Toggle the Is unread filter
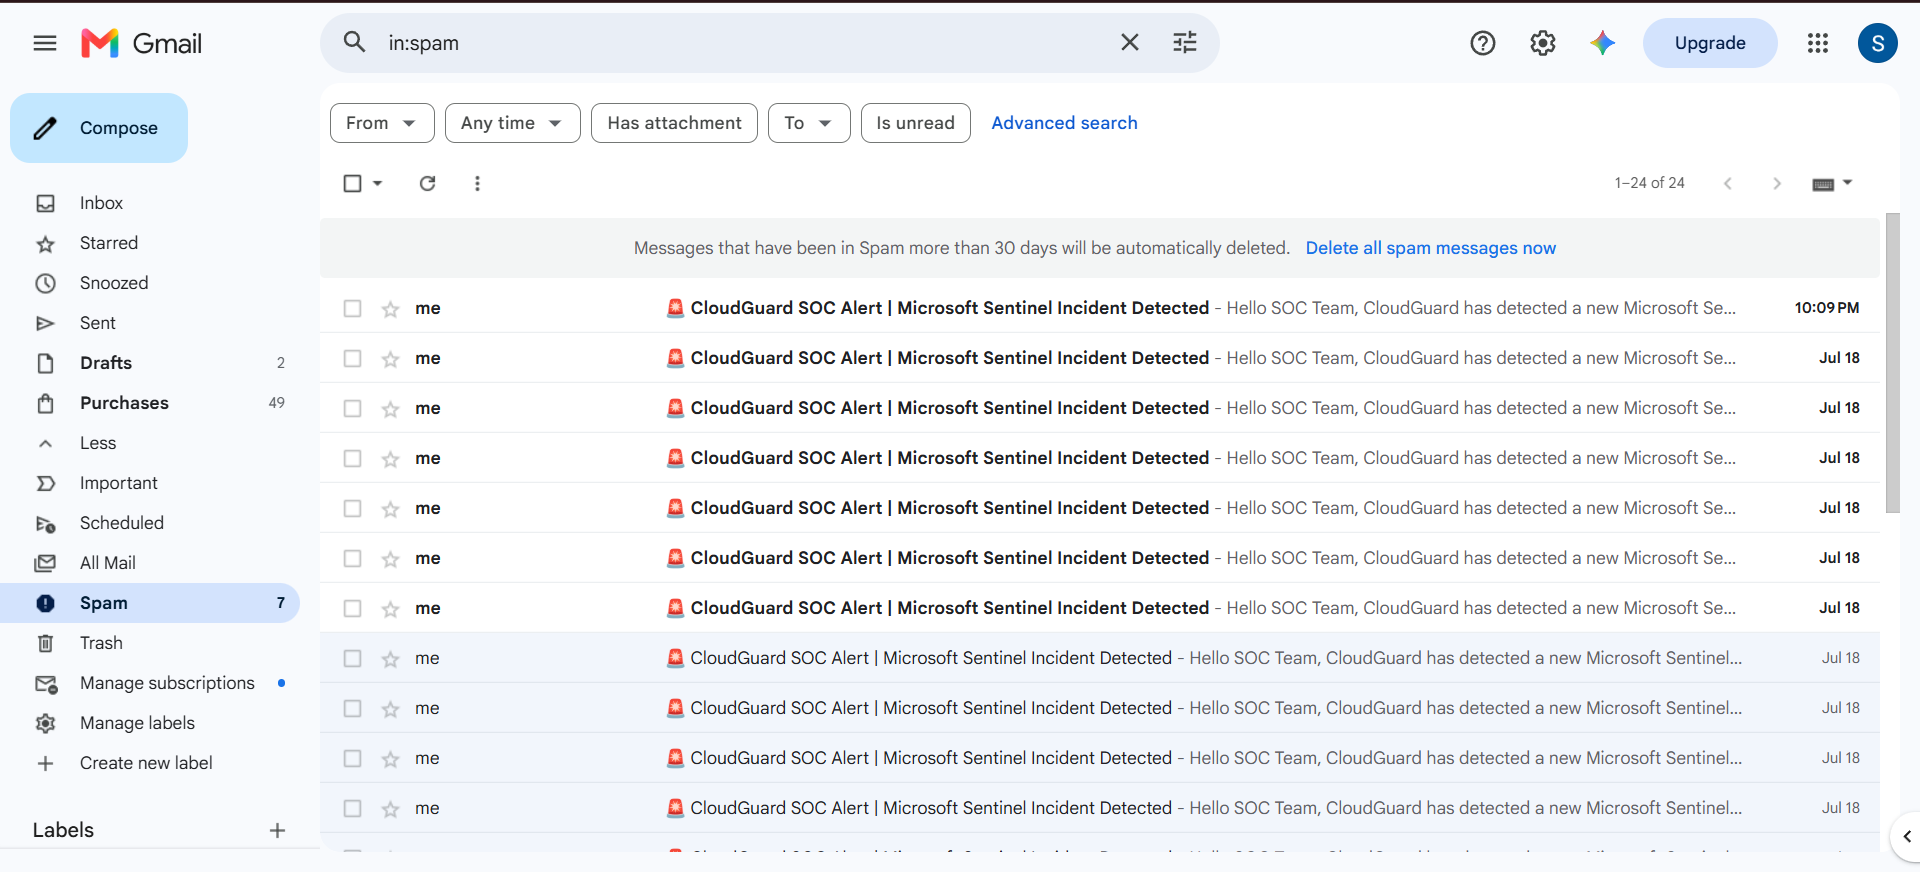The height and width of the screenshot is (872, 1920). 915,123
